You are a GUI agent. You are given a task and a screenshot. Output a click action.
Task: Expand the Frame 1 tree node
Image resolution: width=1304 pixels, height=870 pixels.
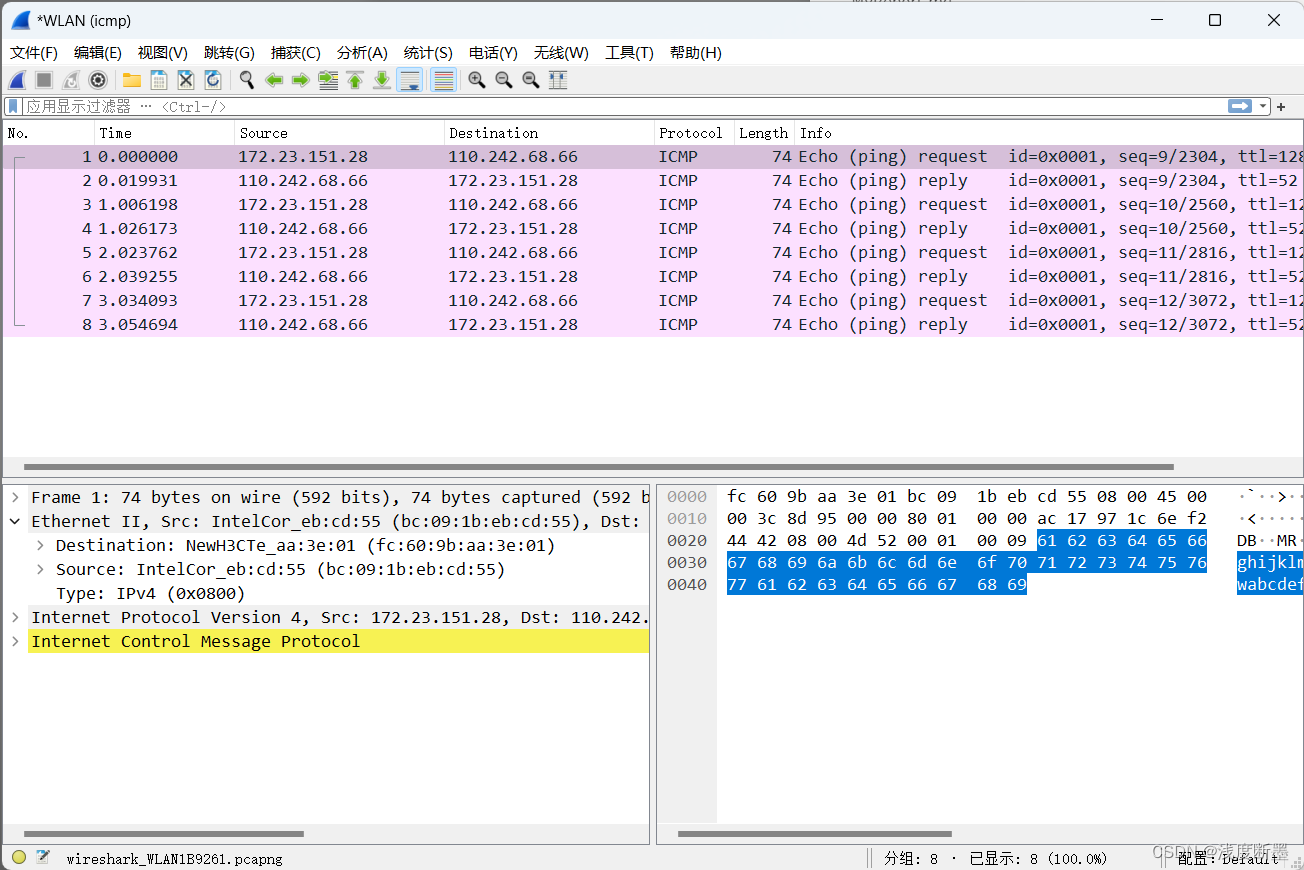15,497
